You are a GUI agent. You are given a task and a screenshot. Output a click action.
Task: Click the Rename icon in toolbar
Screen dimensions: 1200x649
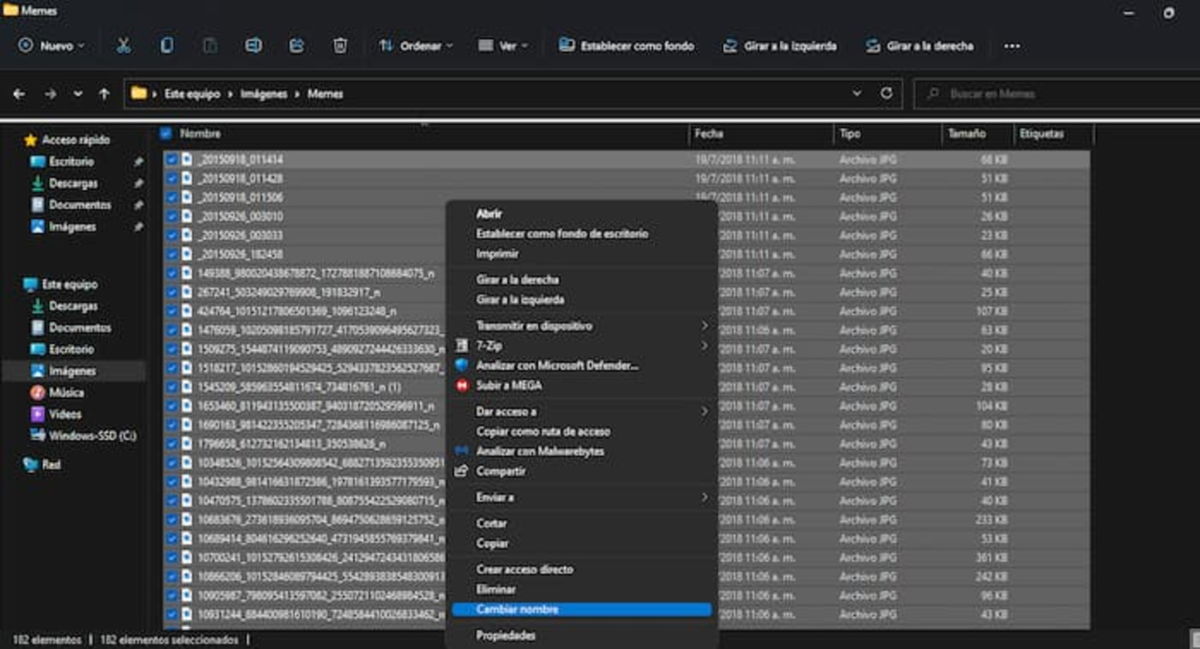point(253,46)
